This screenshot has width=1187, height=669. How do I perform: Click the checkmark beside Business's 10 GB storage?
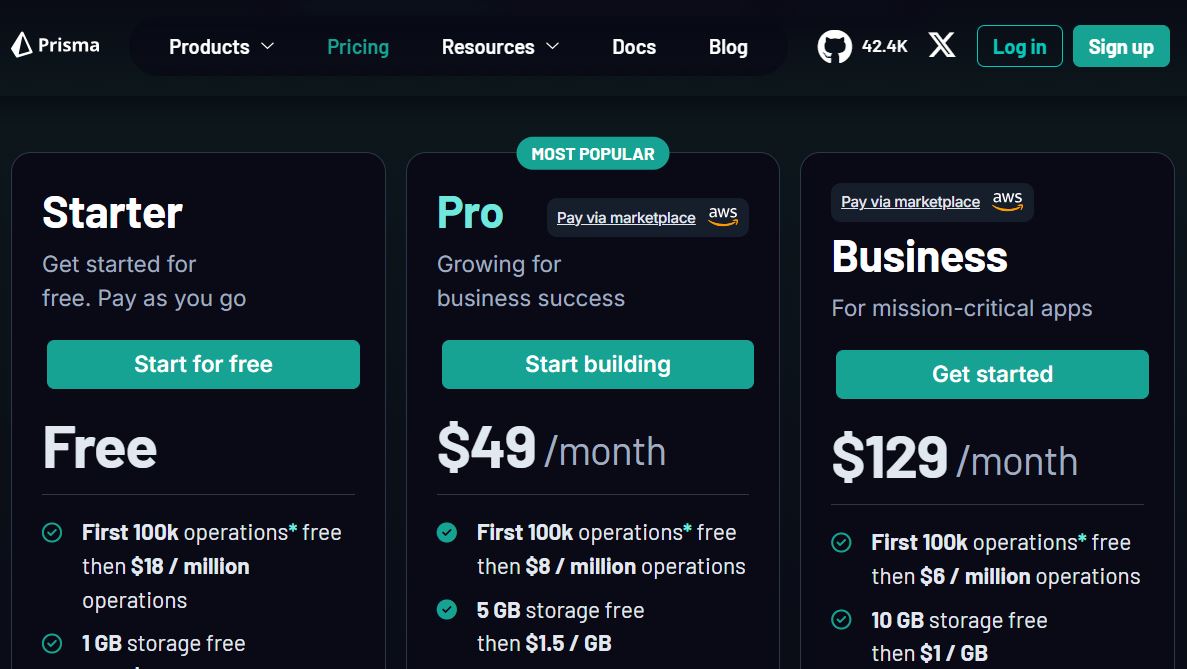[x=841, y=621]
